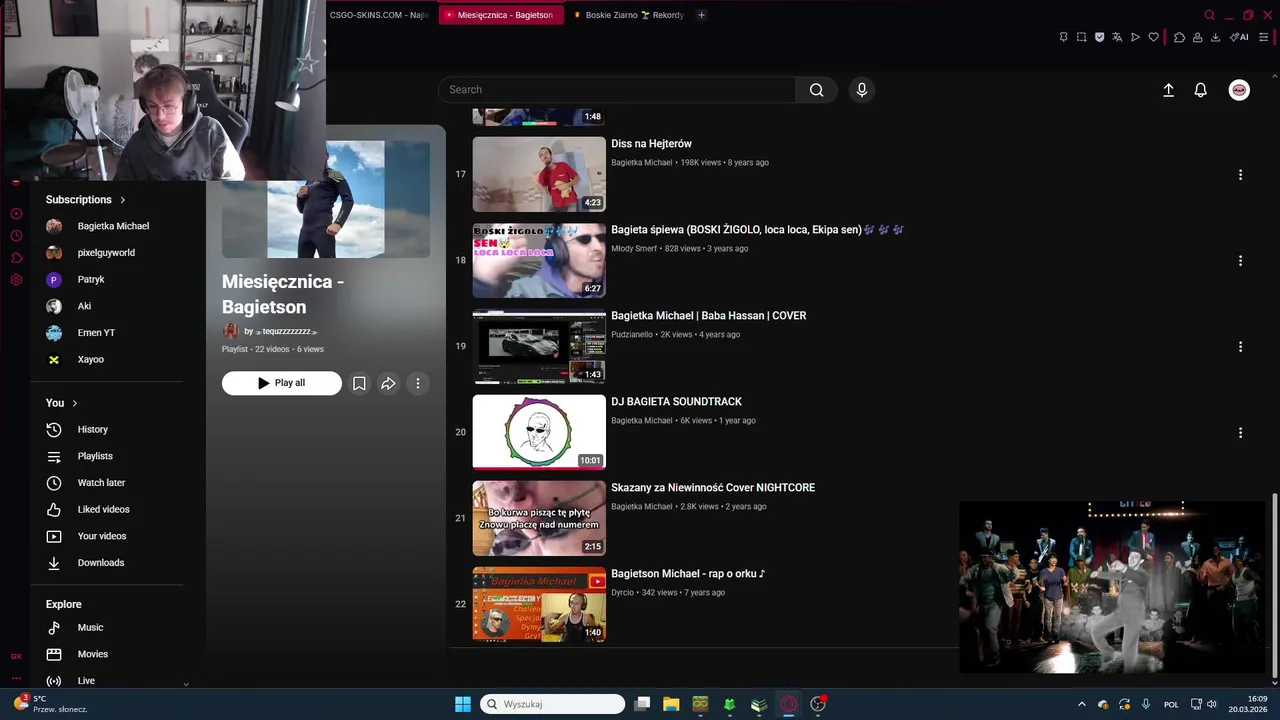Viewport: 1280px width, 720px height.
Task: Open File Explorer from taskbar
Action: (671, 704)
